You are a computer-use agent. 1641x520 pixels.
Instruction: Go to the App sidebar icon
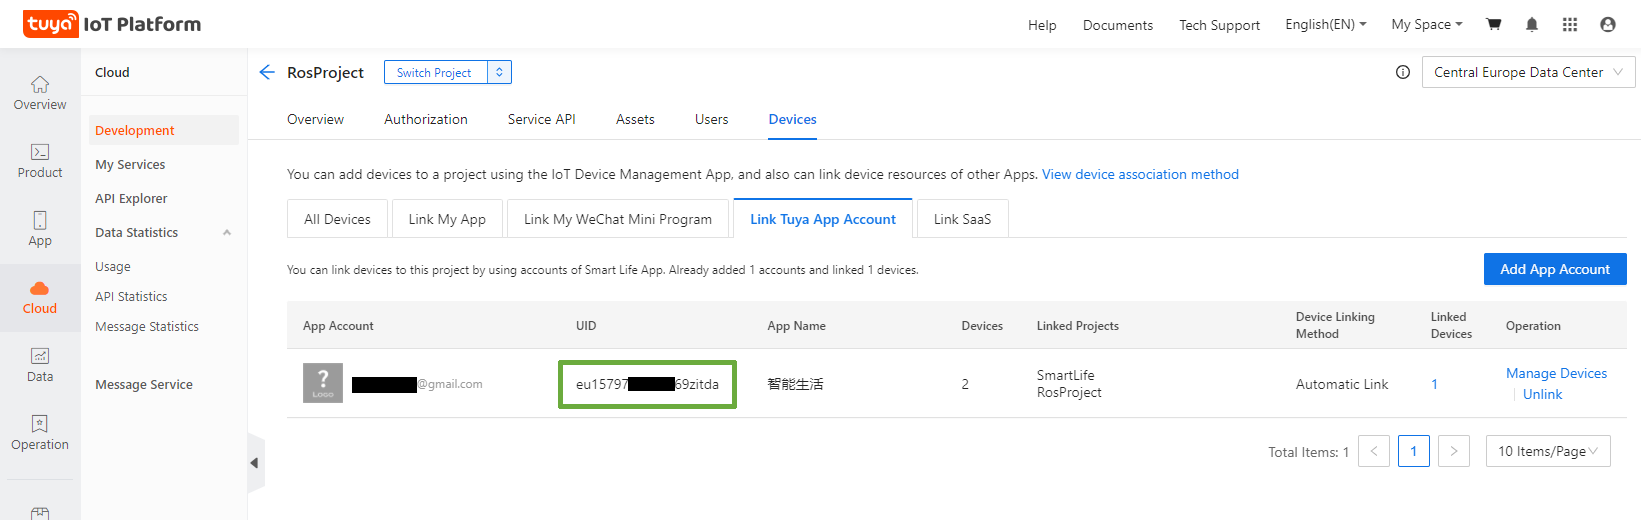click(x=40, y=220)
